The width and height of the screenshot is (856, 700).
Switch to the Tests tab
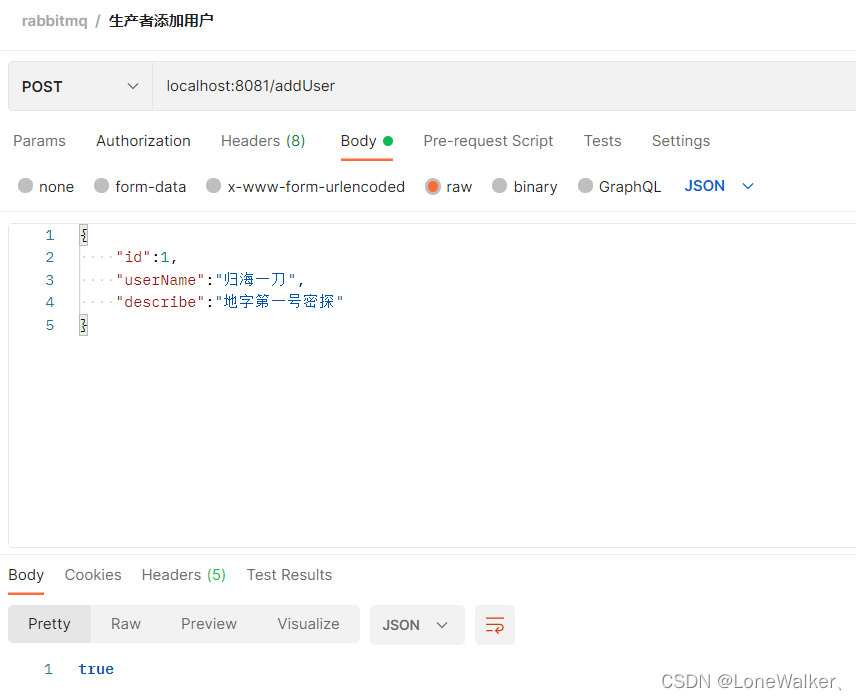pyautogui.click(x=602, y=141)
